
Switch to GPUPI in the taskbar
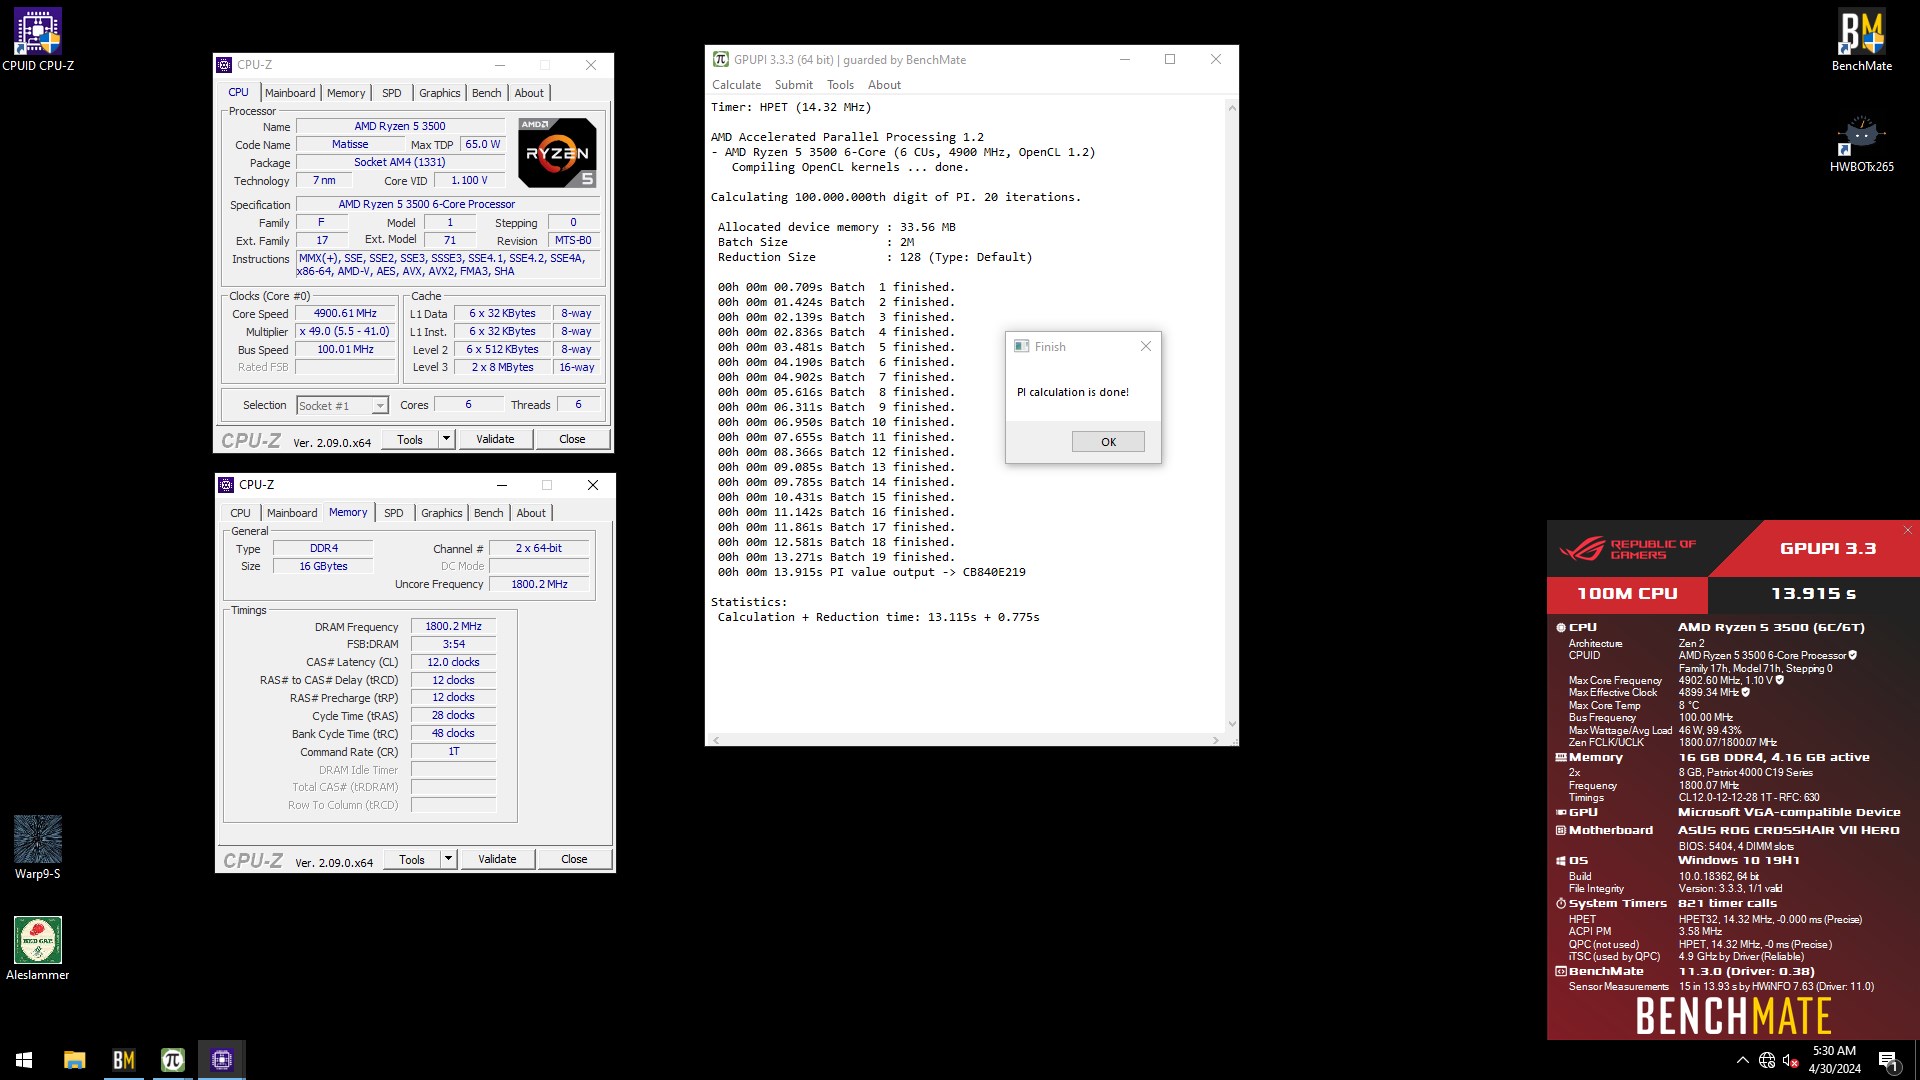(x=173, y=1059)
